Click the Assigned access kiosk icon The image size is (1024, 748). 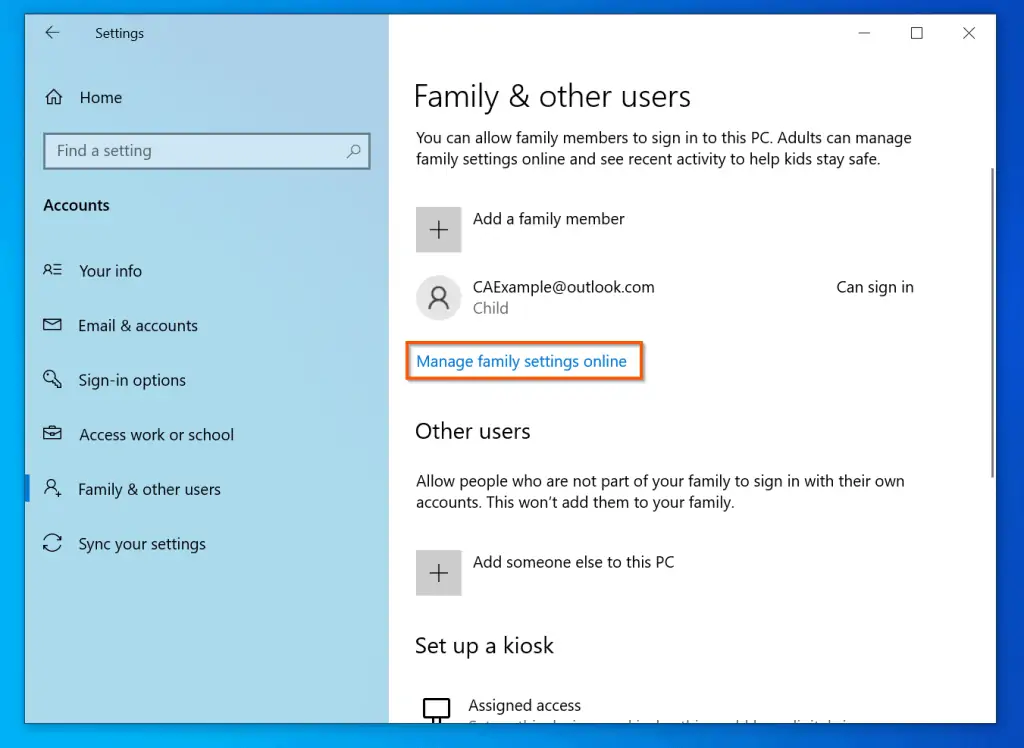tap(437, 707)
